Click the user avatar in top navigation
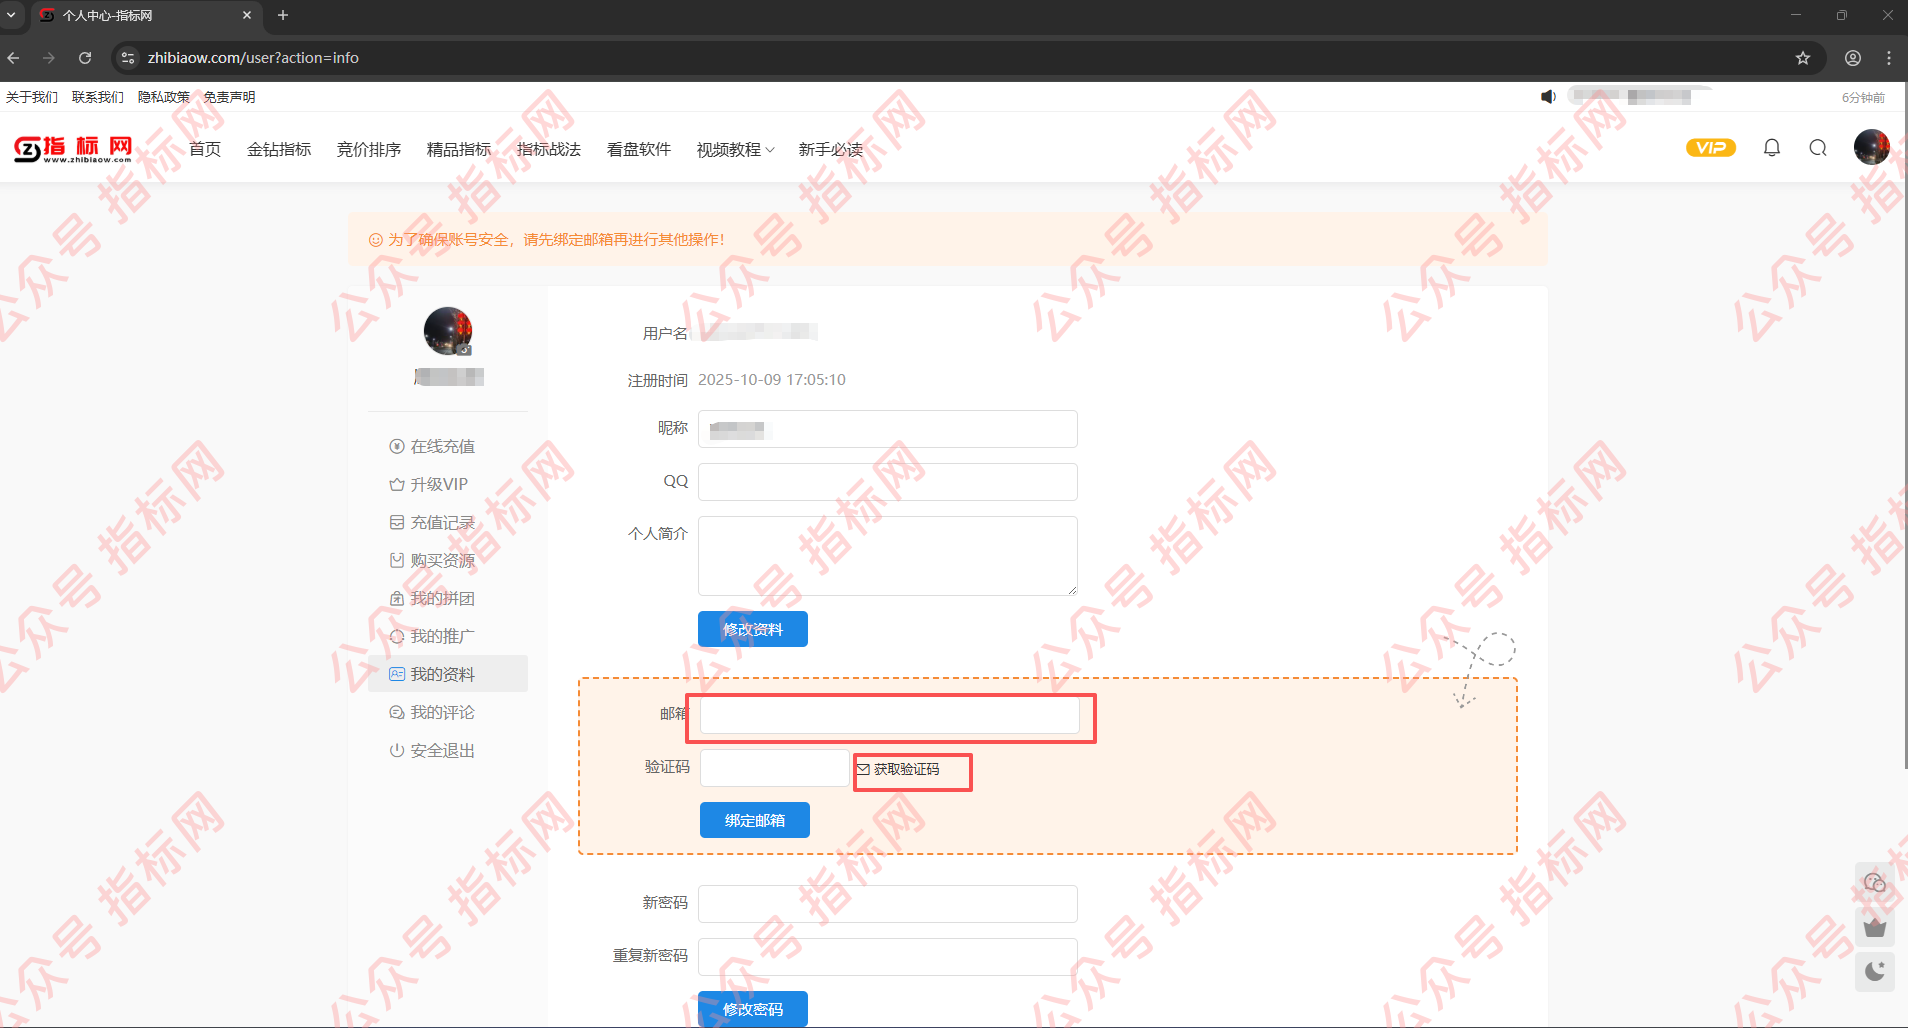1908x1028 pixels. click(1870, 147)
